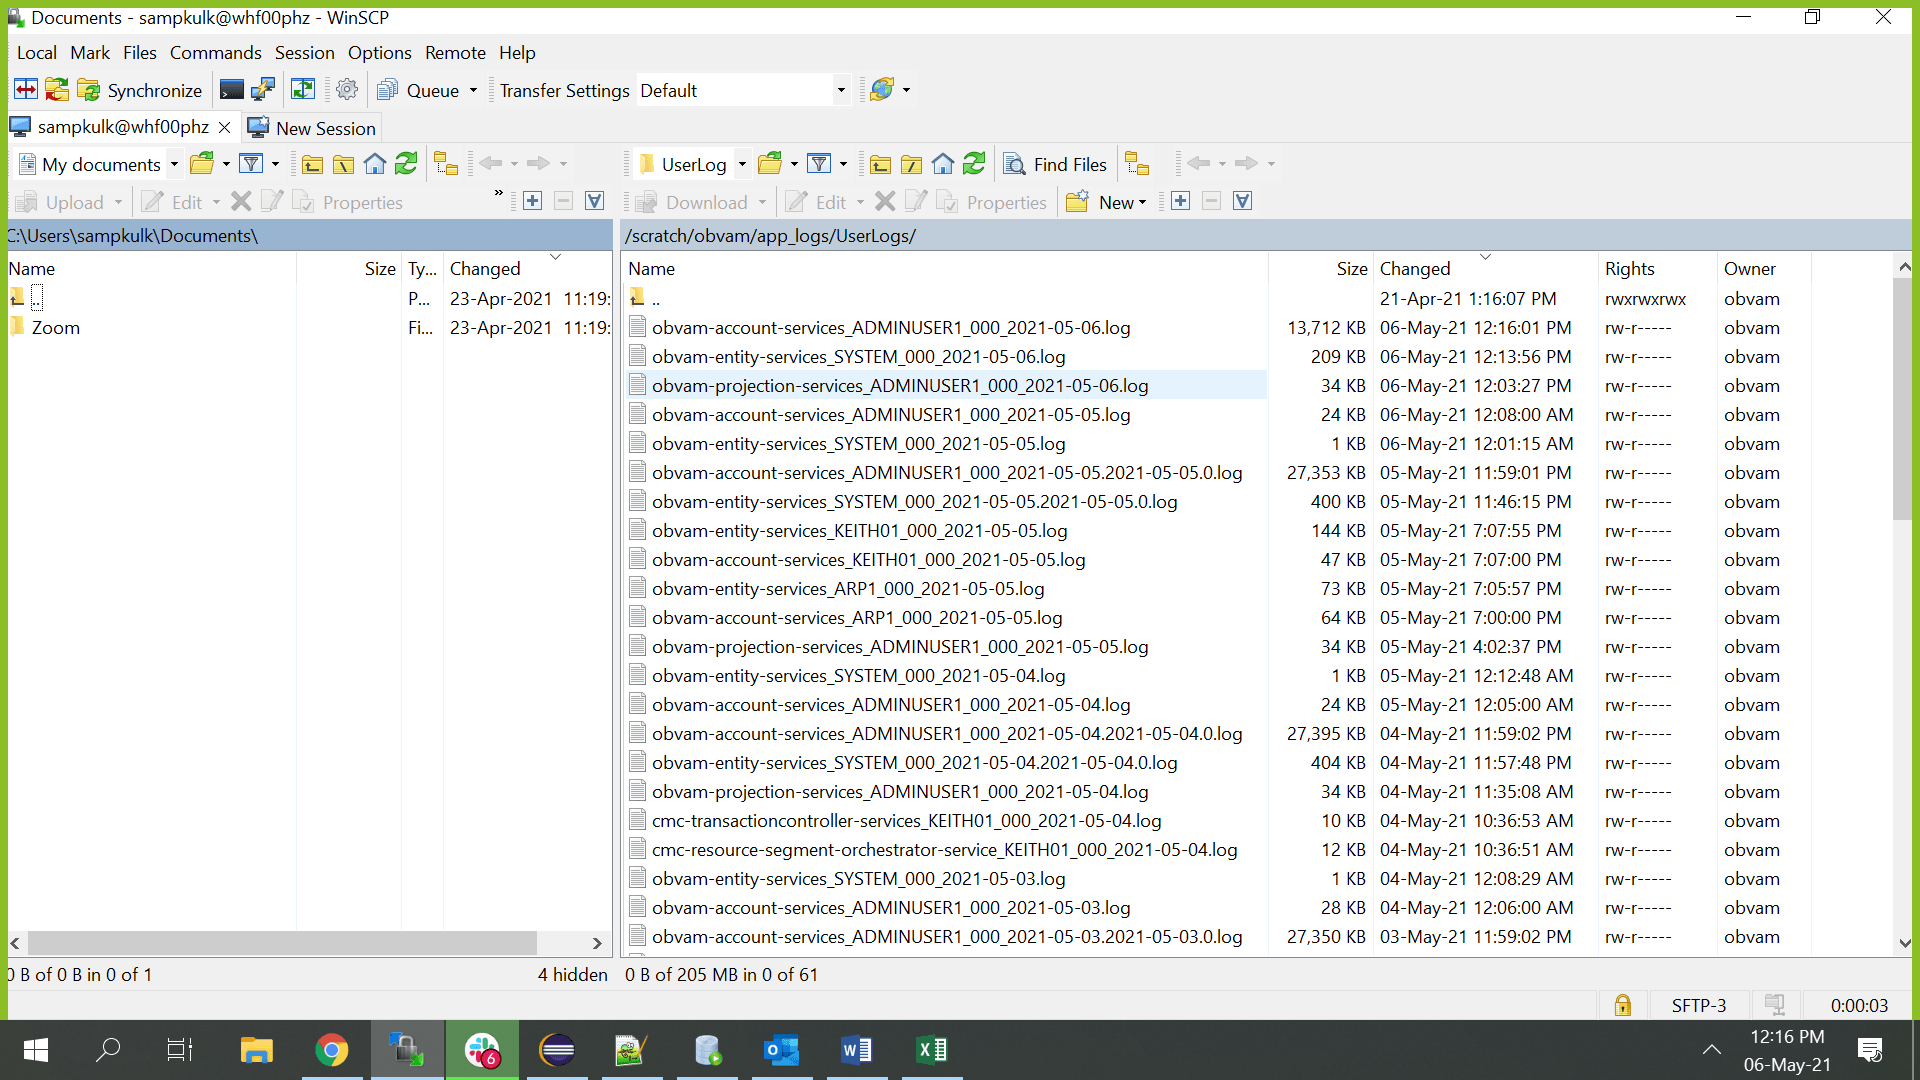Open the Commands menu
Screen dimensions: 1920x1080
pyautogui.click(x=215, y=53)
